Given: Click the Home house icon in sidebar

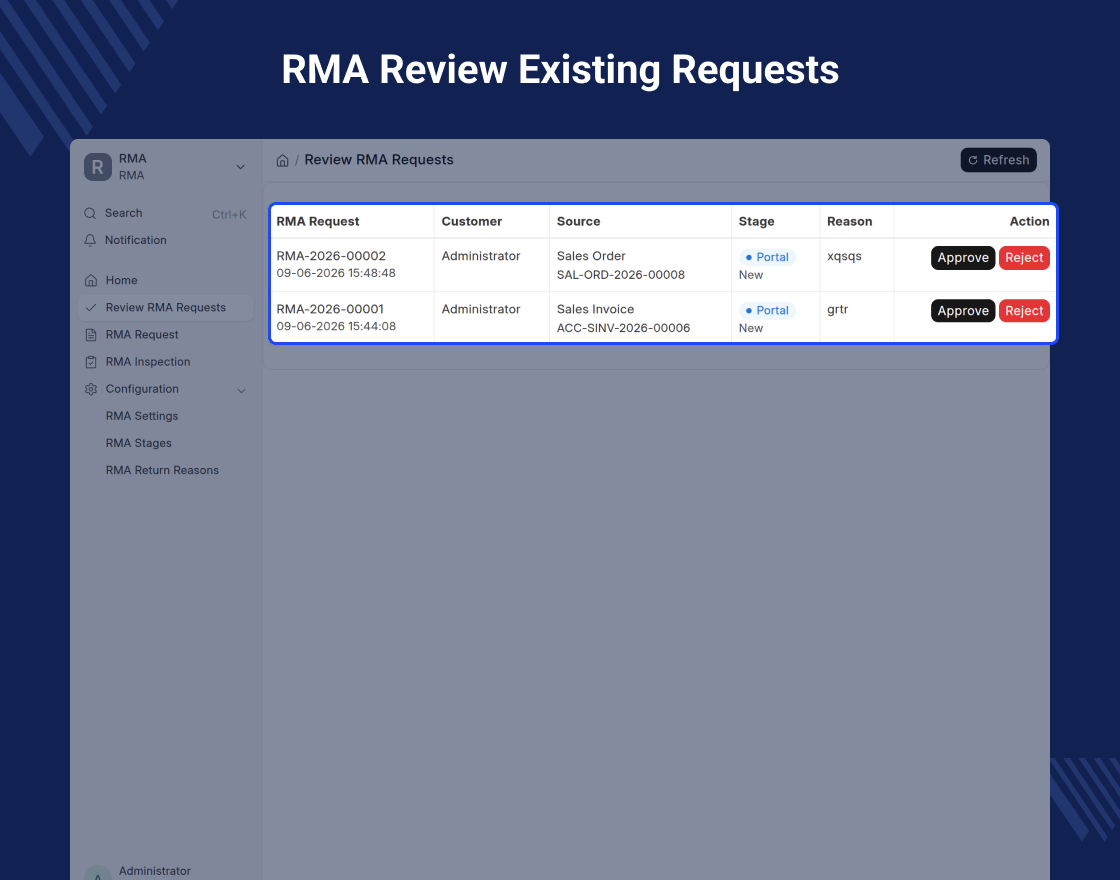Looking at the screenshot, I should tap(91, 281).
